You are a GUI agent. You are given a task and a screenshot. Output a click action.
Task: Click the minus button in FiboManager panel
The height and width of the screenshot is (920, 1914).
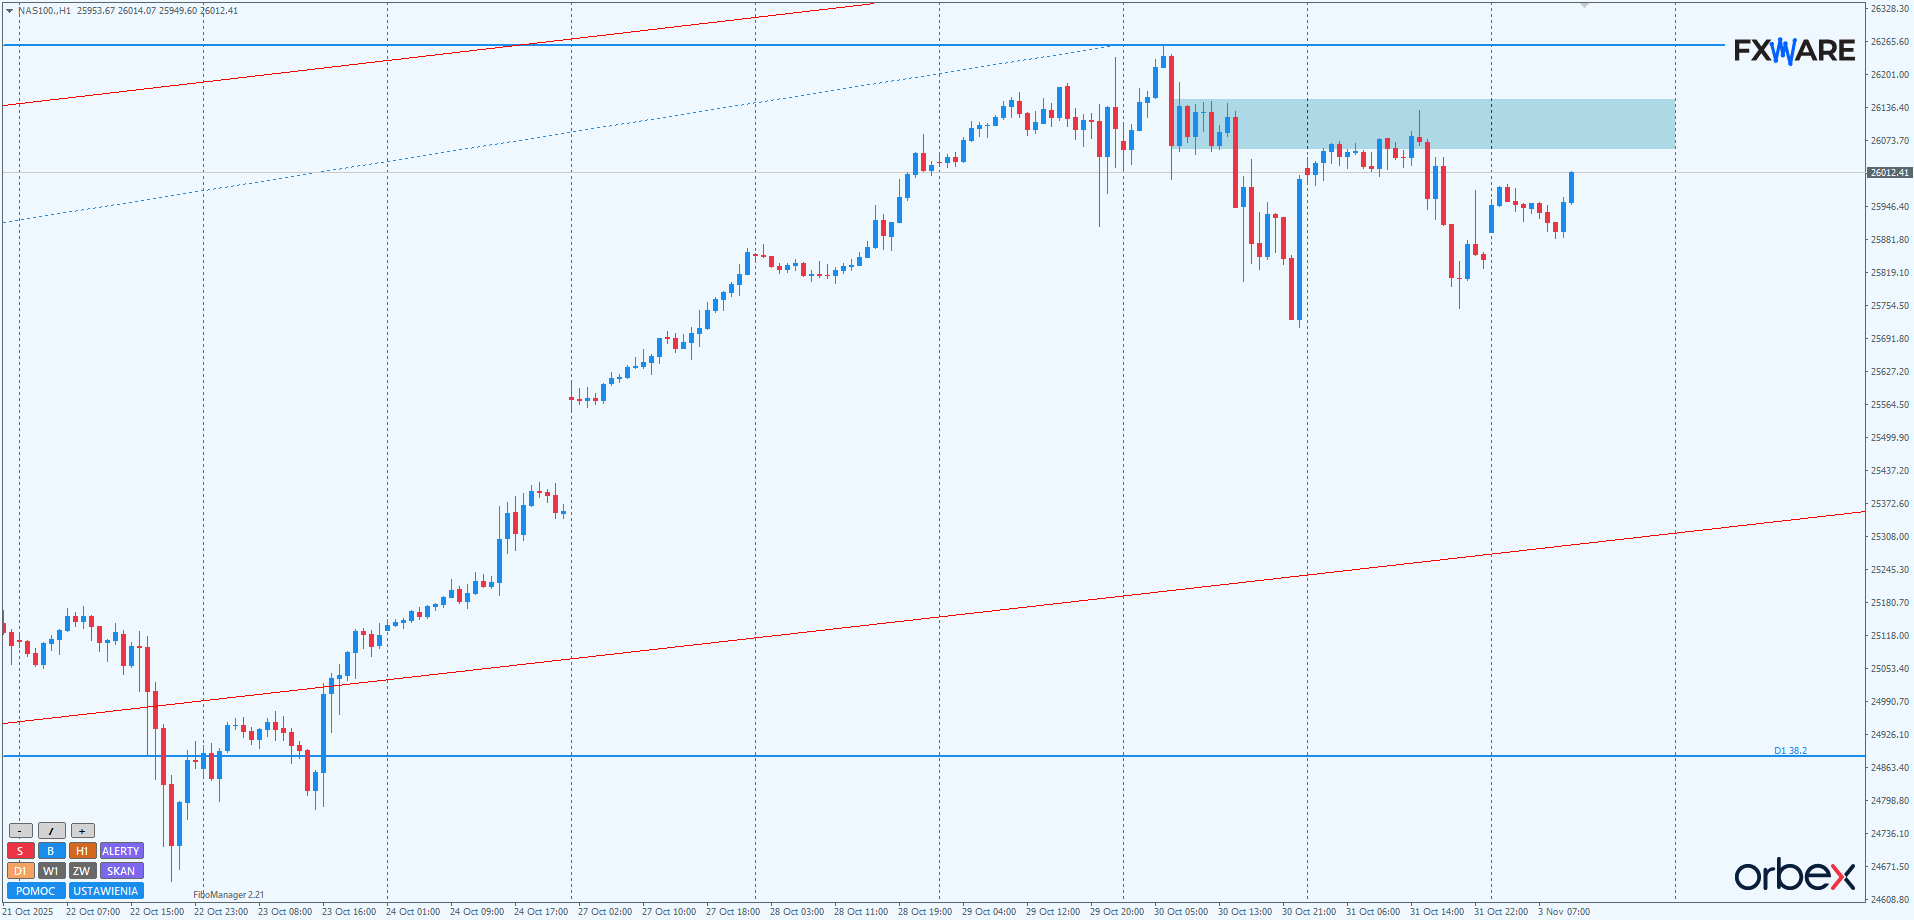pyautogui.click(x=20, y=831)
